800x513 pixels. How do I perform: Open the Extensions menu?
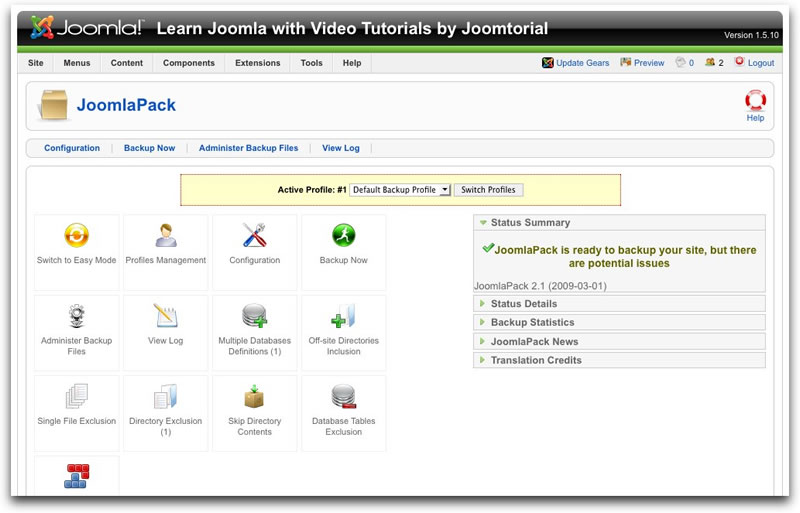pyautogui.click(x=258, y=63)
